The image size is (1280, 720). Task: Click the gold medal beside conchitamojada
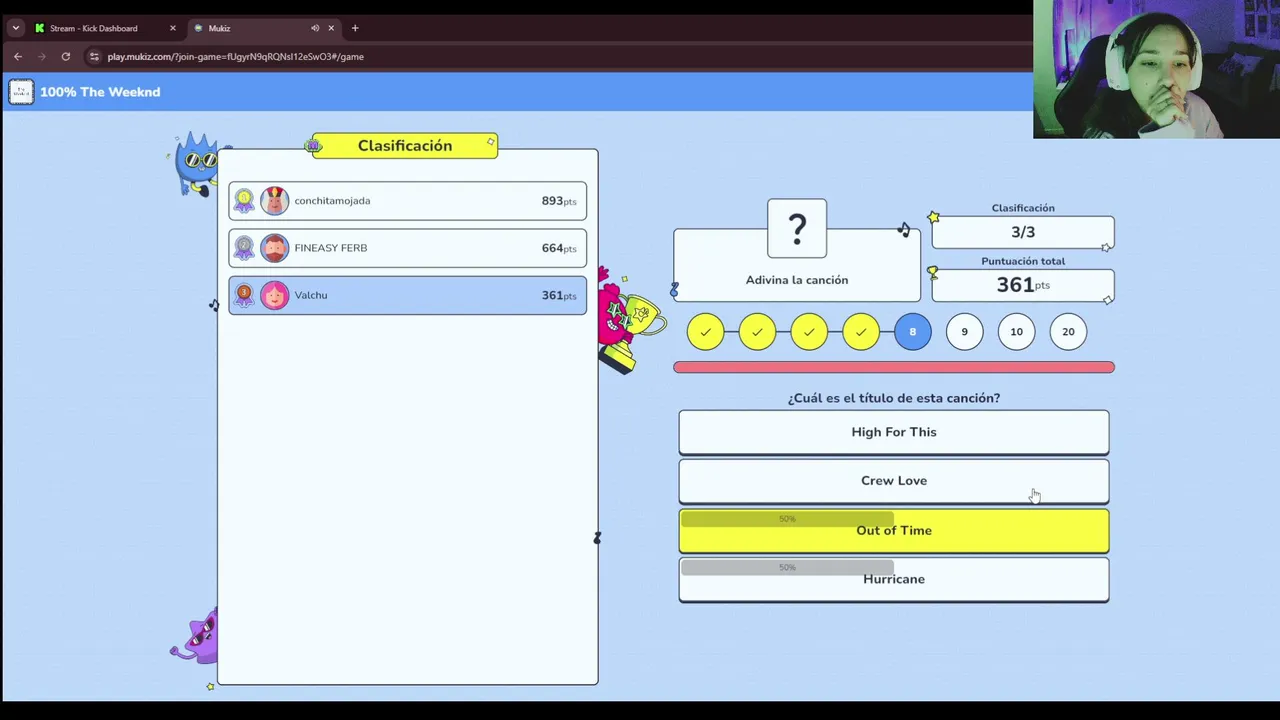[x=244, y=201]
